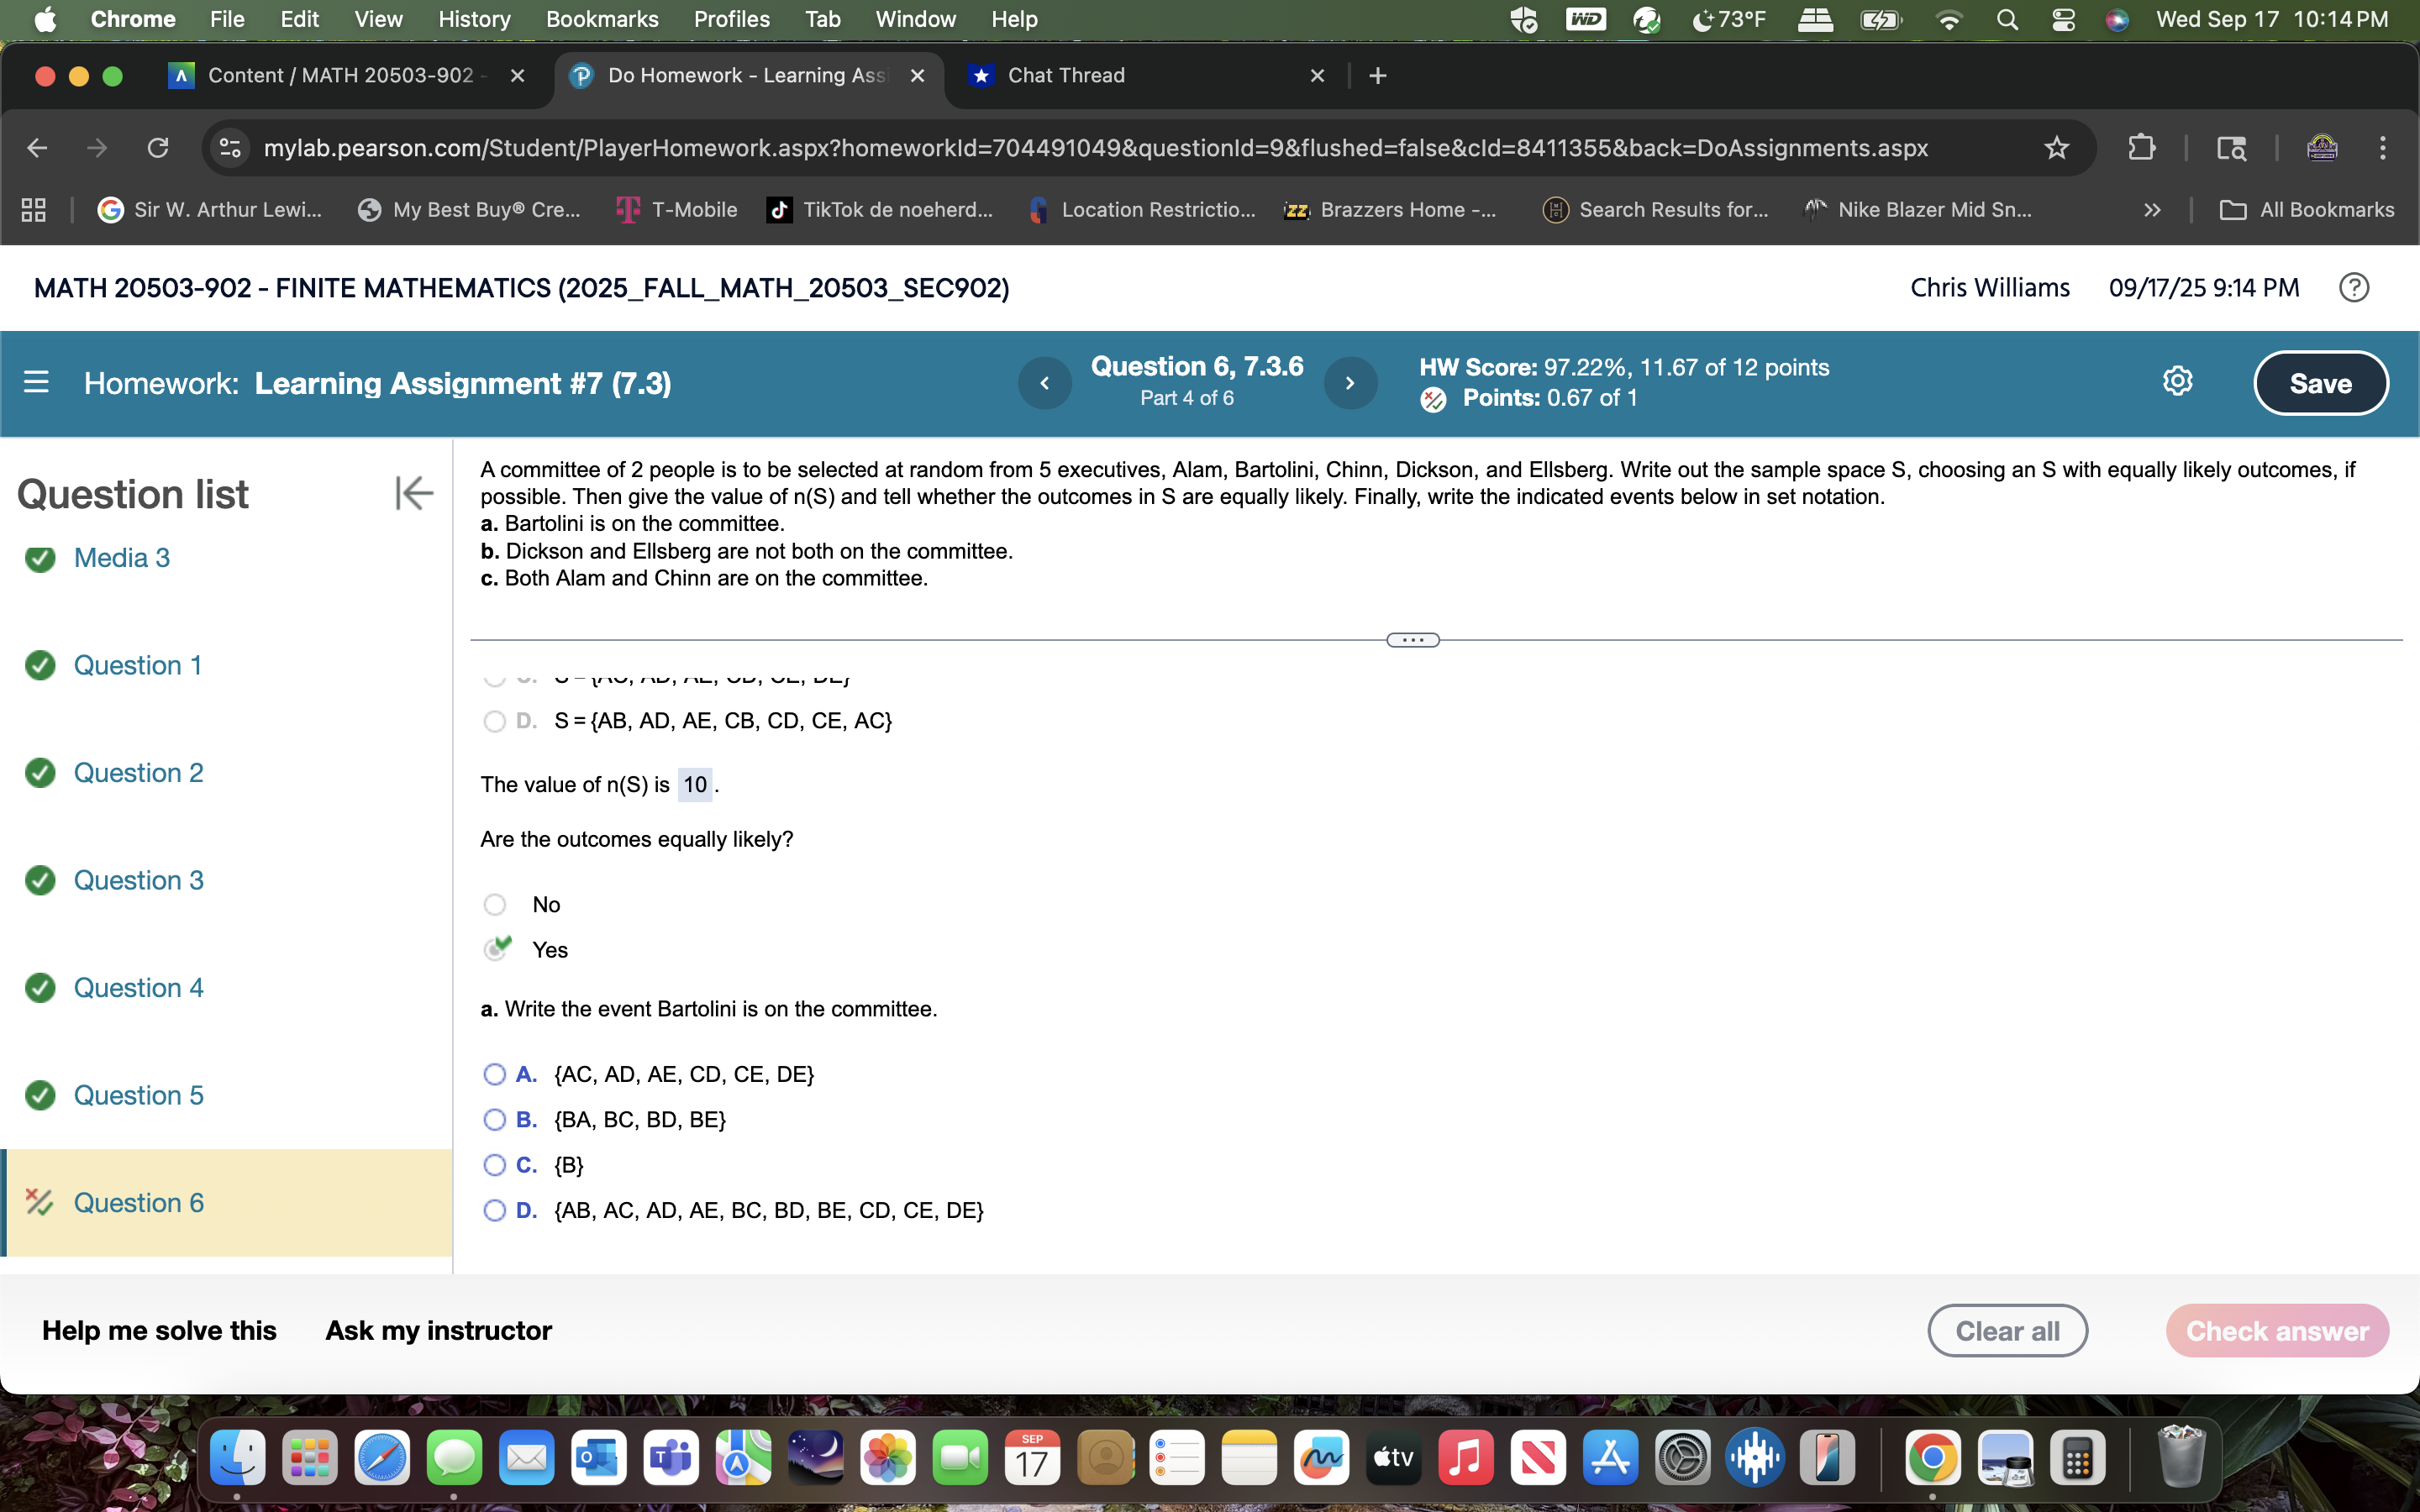2420x1512 pixels.
Task: Select answer choice C {B}
Action: 494,1164
